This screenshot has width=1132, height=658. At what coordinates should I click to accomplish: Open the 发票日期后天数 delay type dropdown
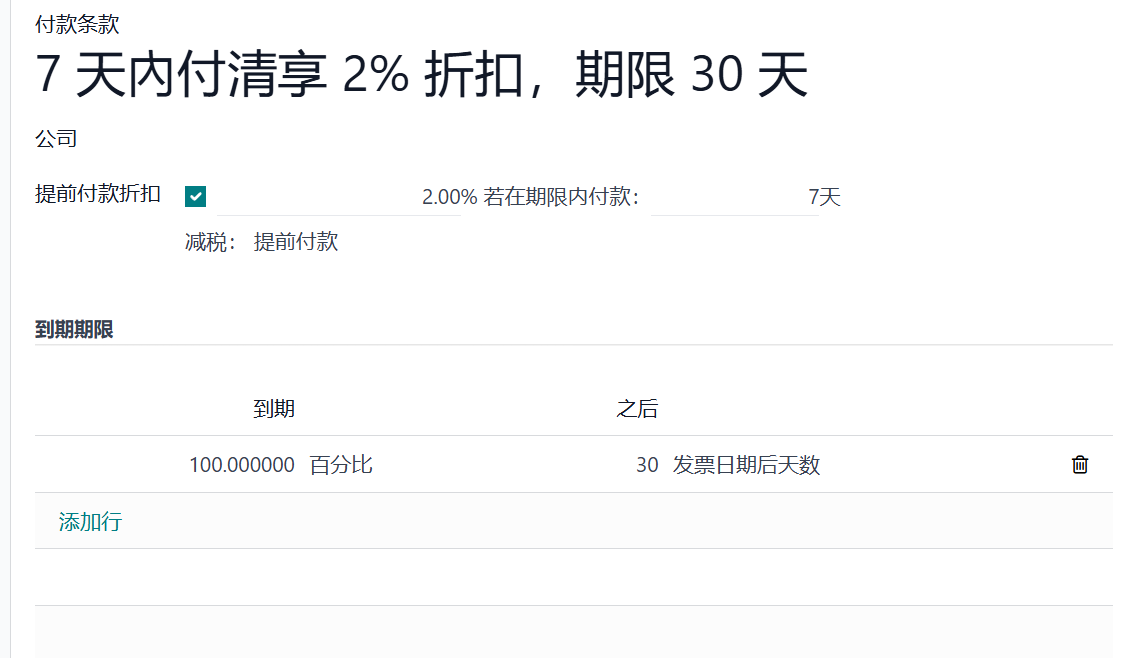click(746, 464)
